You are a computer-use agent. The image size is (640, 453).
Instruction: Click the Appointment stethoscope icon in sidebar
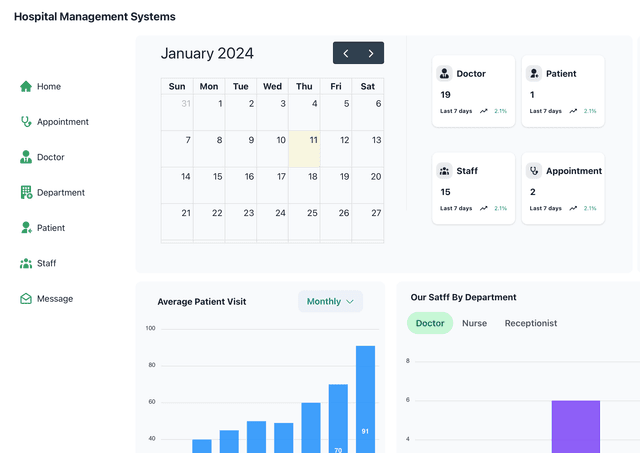[x=26, y=122]
